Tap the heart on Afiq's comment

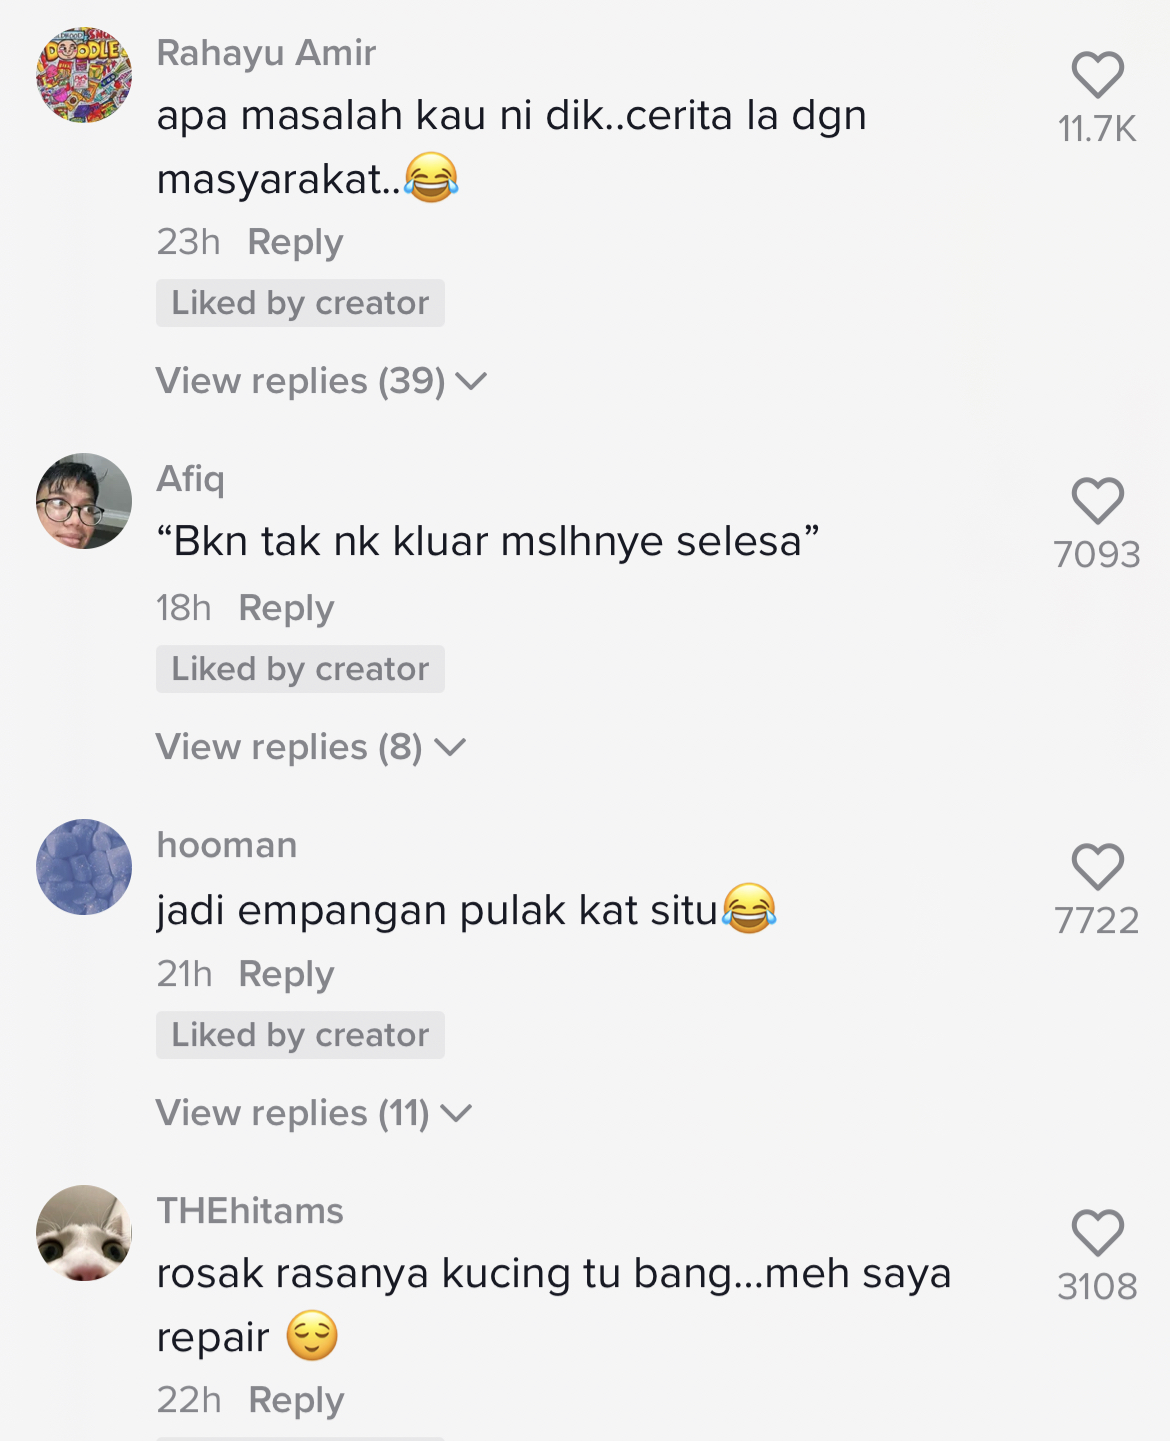(x=1097, y=501)
